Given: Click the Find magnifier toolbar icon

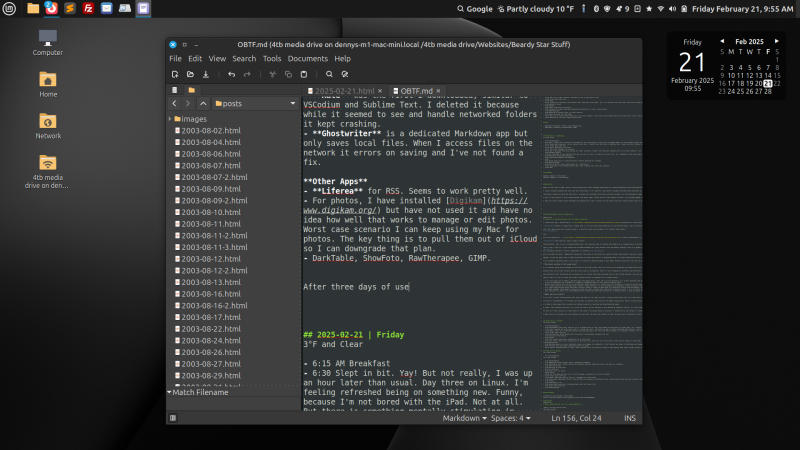Looking at the screenshot, I should [x=329, y=74].
